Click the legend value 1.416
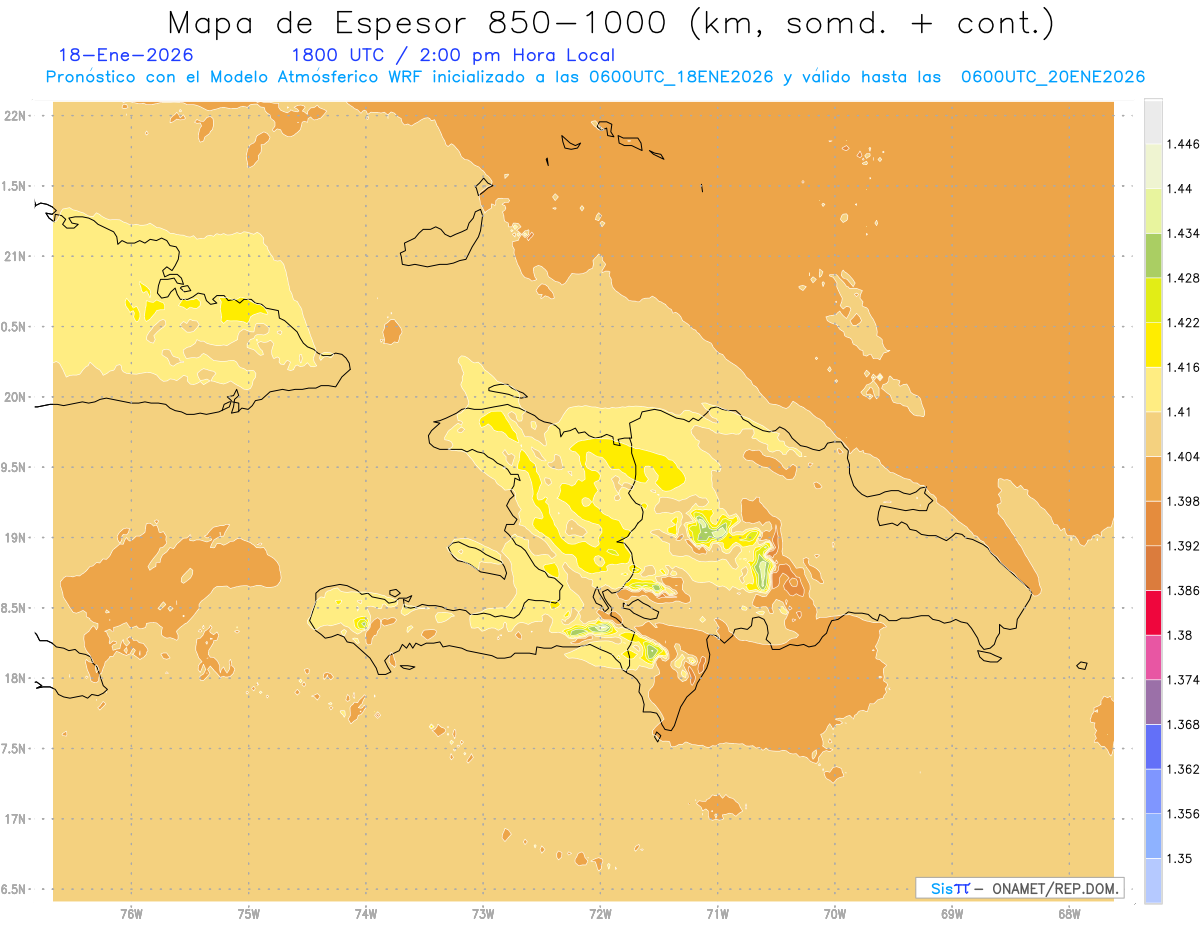Viewport: 1200px width, 927px height. 1182,367
